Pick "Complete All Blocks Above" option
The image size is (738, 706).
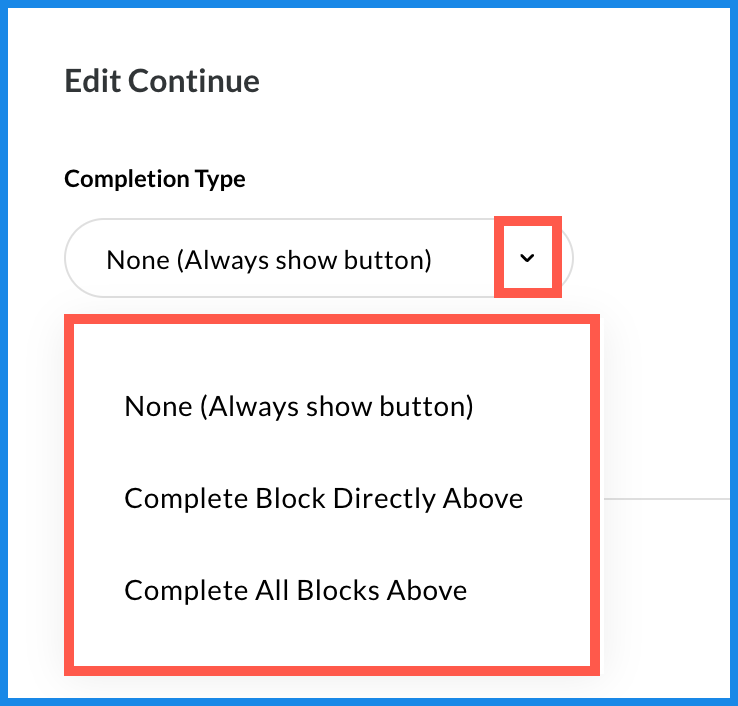295,590
